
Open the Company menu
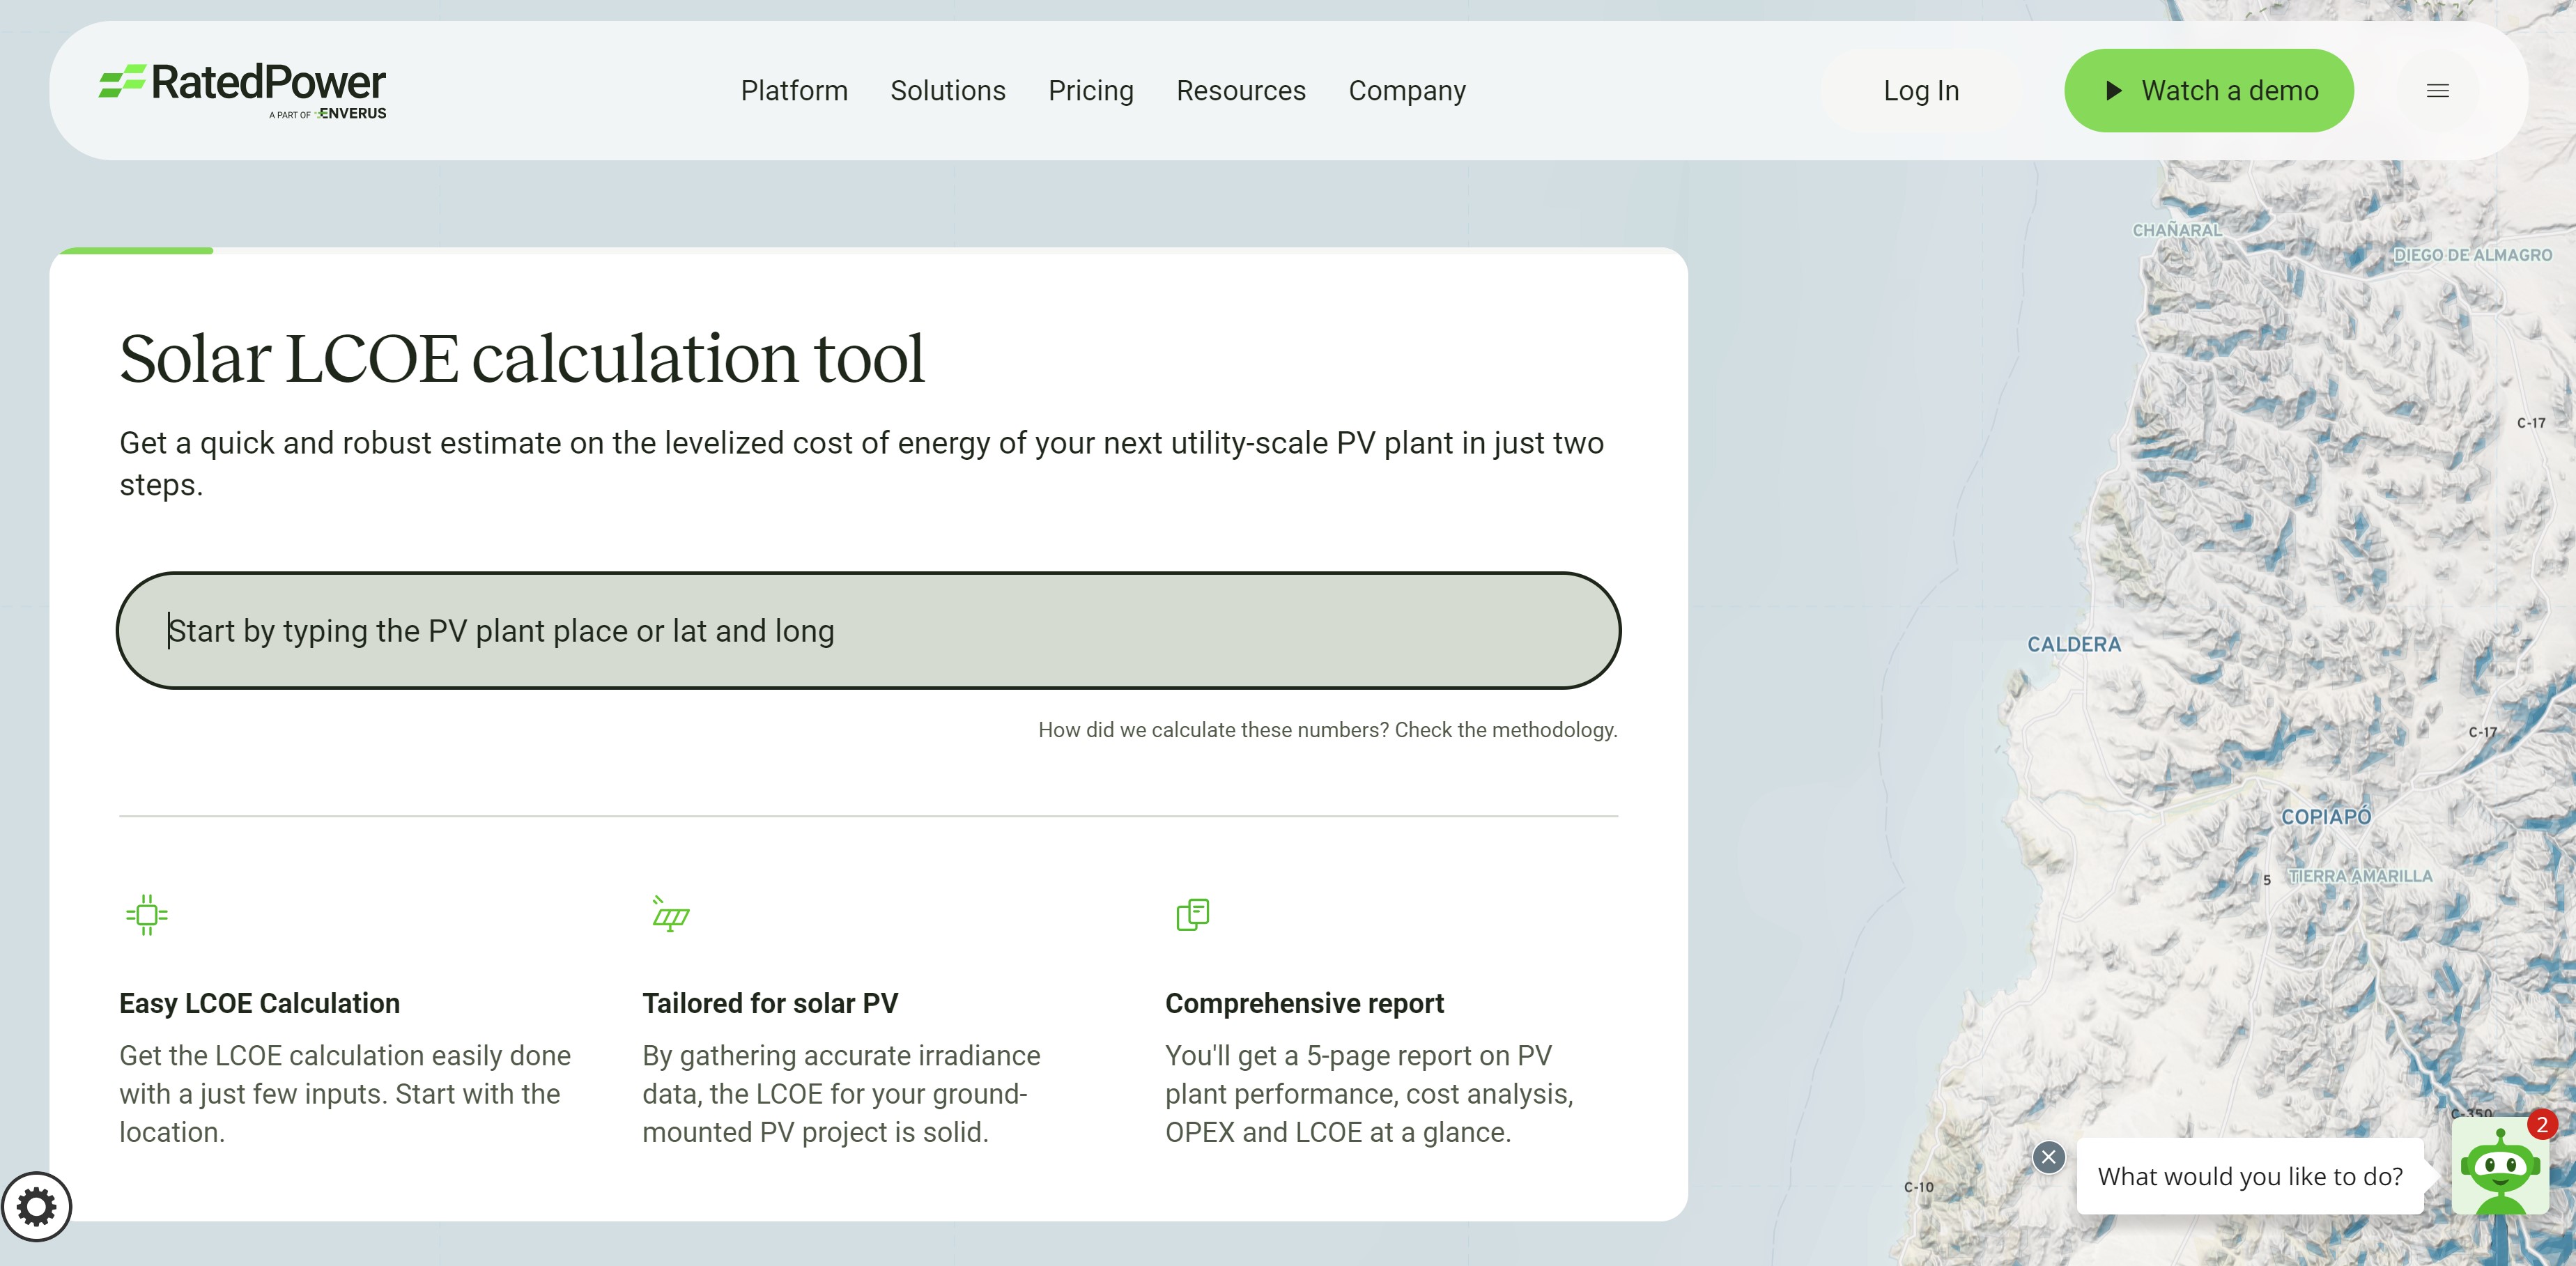coord(1407,90)
